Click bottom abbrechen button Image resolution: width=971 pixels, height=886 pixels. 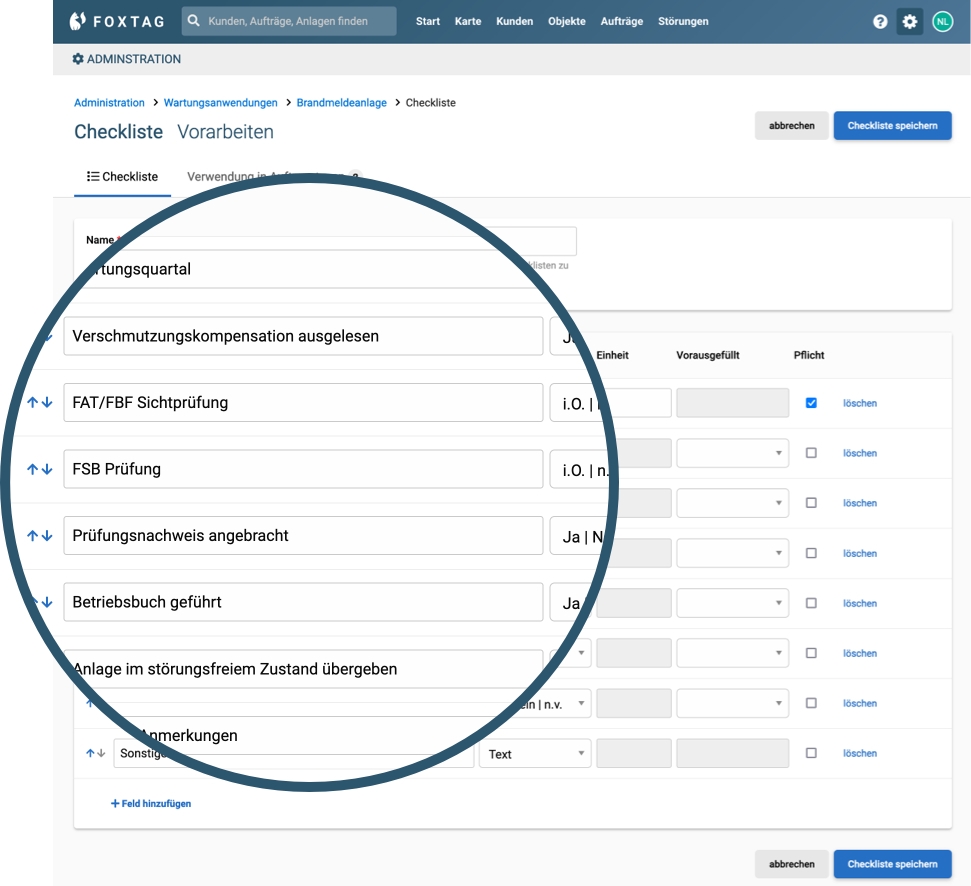(x=791, y=864)
